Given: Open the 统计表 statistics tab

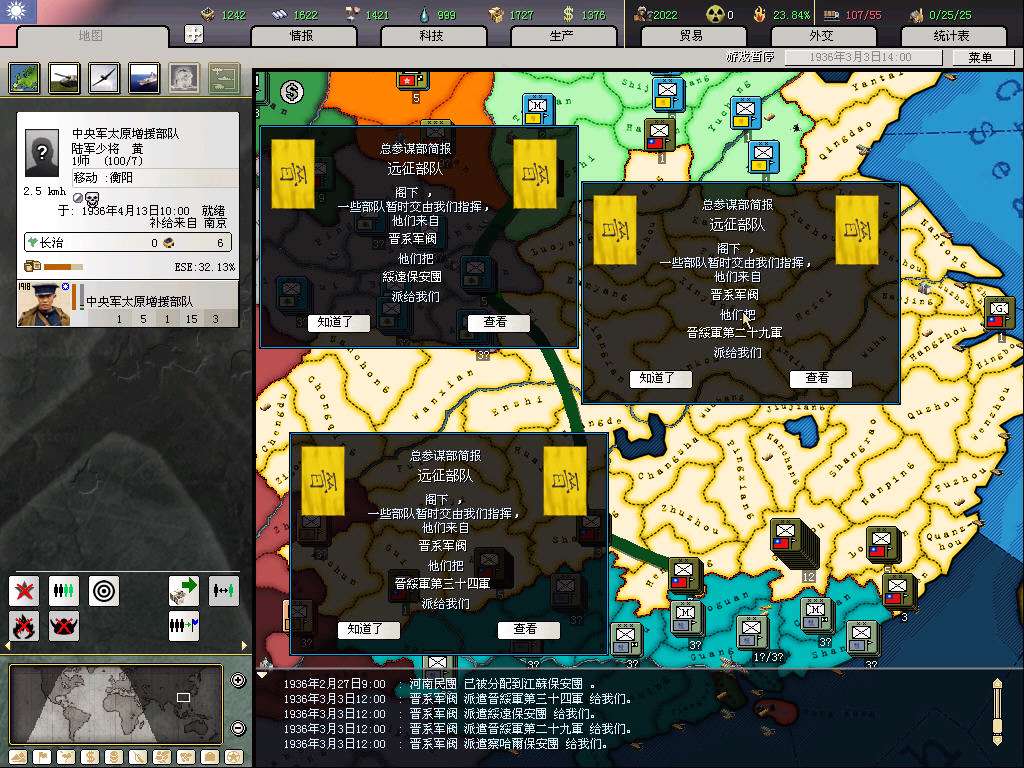Looking at the screenshot, I should [x=952, y=36].
